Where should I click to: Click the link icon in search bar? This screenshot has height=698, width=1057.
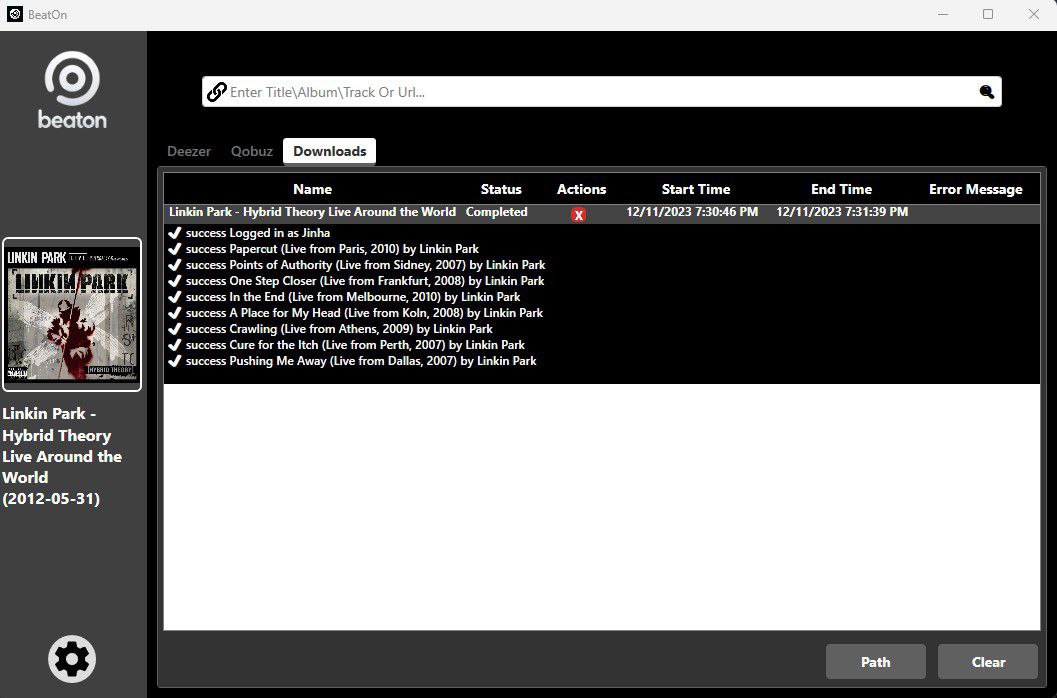pyautogui.click(x=216, y=92)
